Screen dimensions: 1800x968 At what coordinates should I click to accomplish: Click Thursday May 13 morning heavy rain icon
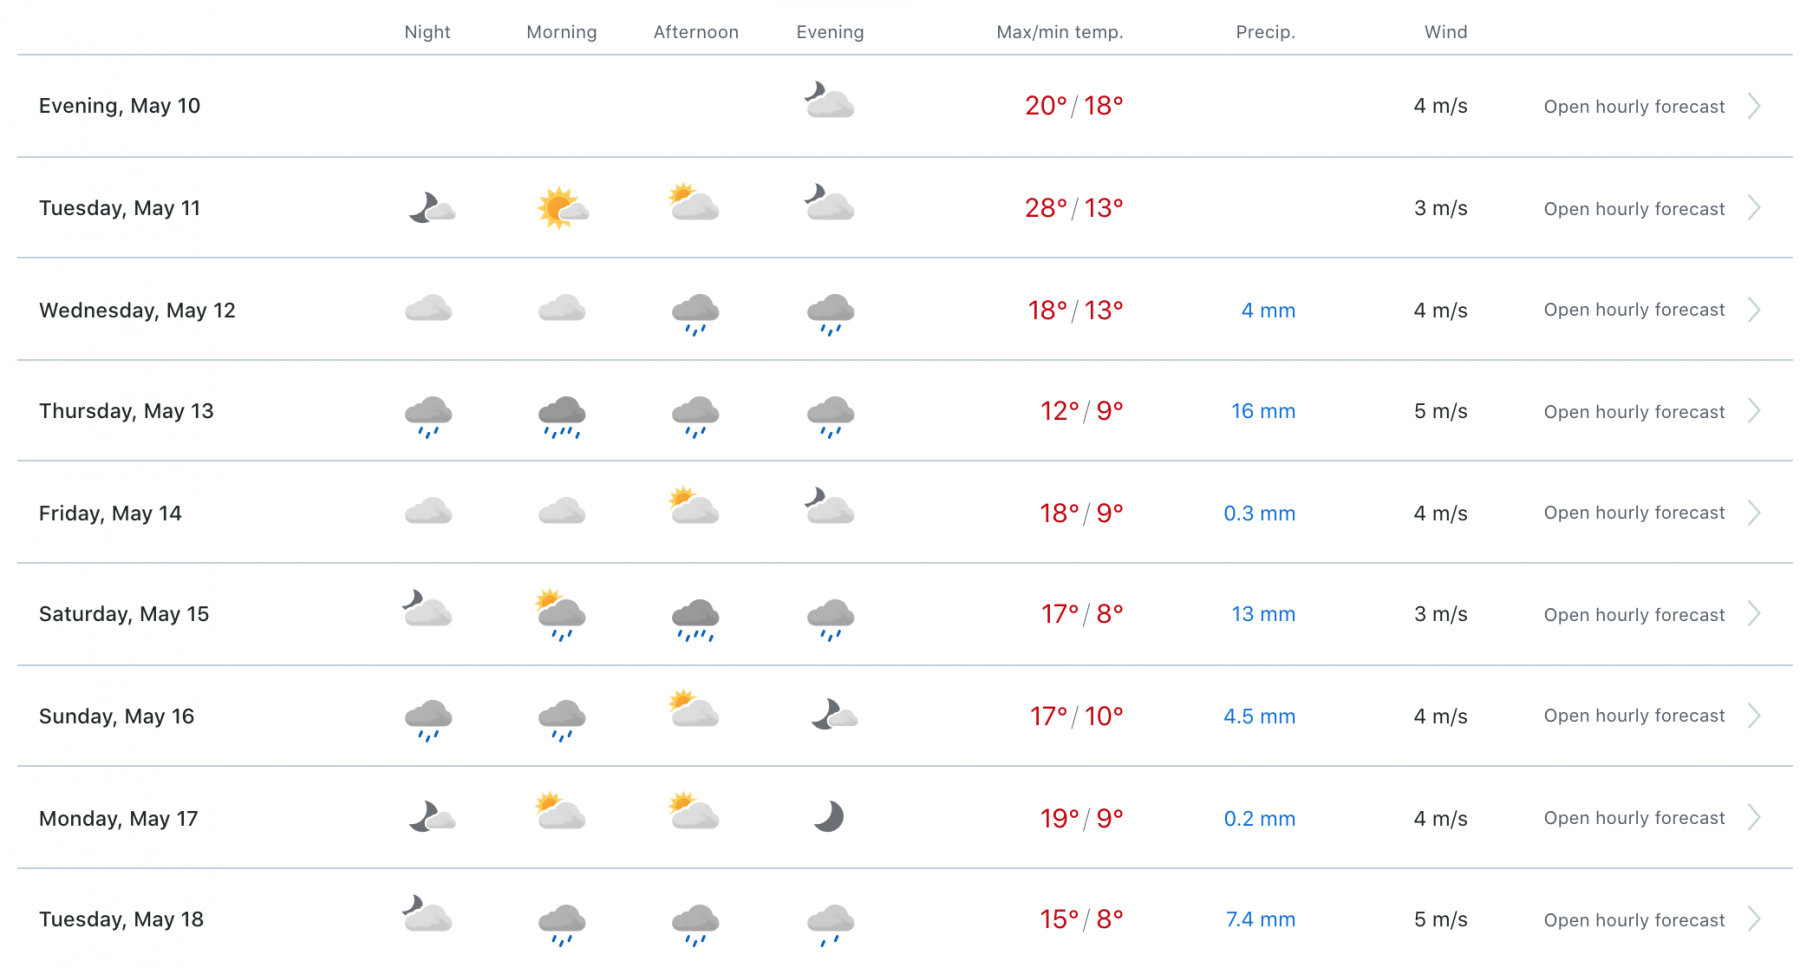(x=562, y=415)
